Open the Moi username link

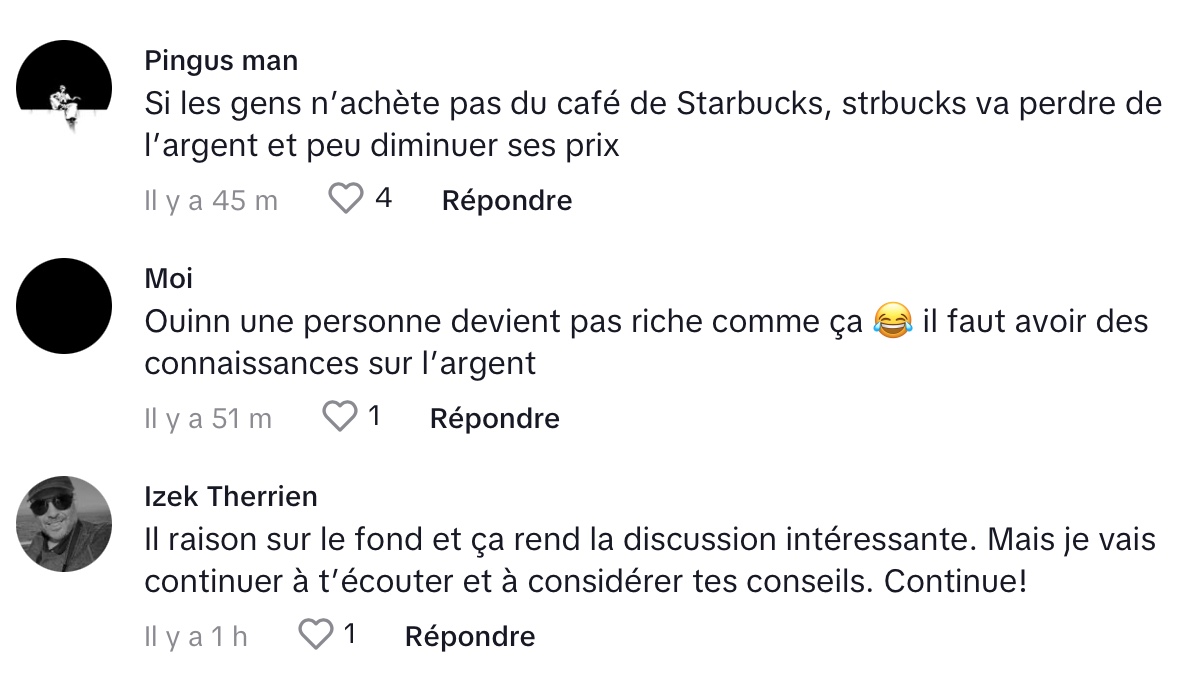[168, 278]
